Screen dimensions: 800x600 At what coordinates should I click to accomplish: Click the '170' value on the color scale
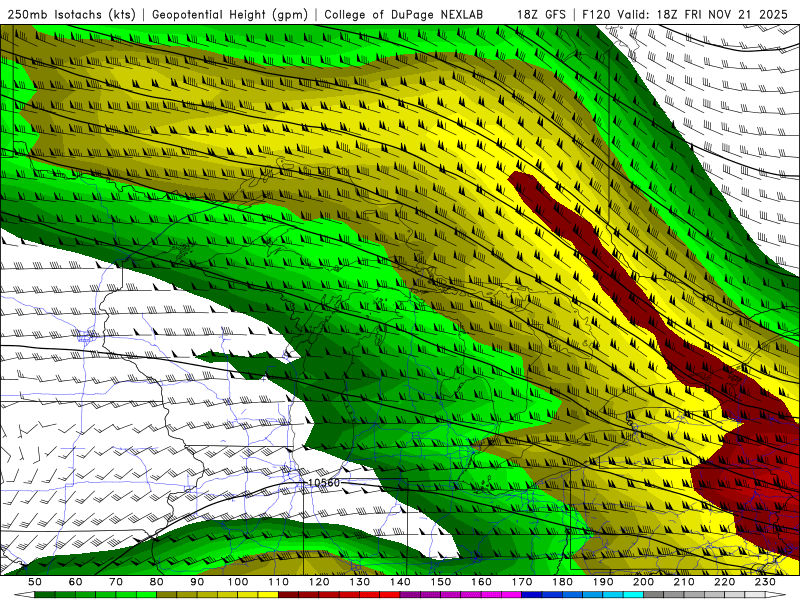click(x=522, y=582)
